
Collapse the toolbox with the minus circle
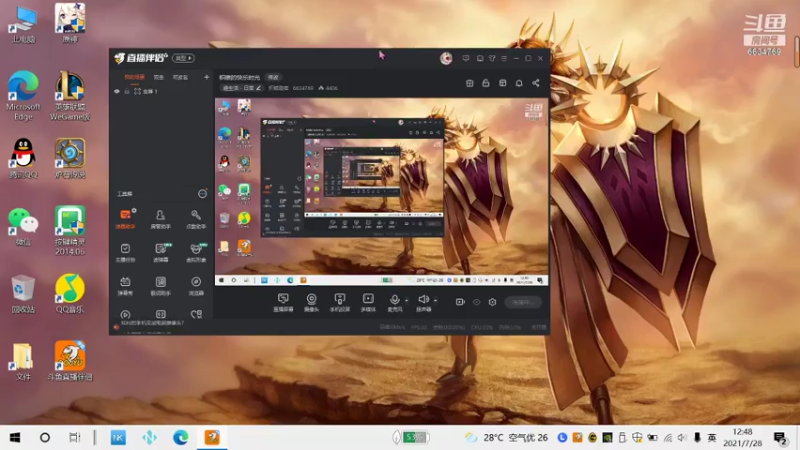[202, 194]
